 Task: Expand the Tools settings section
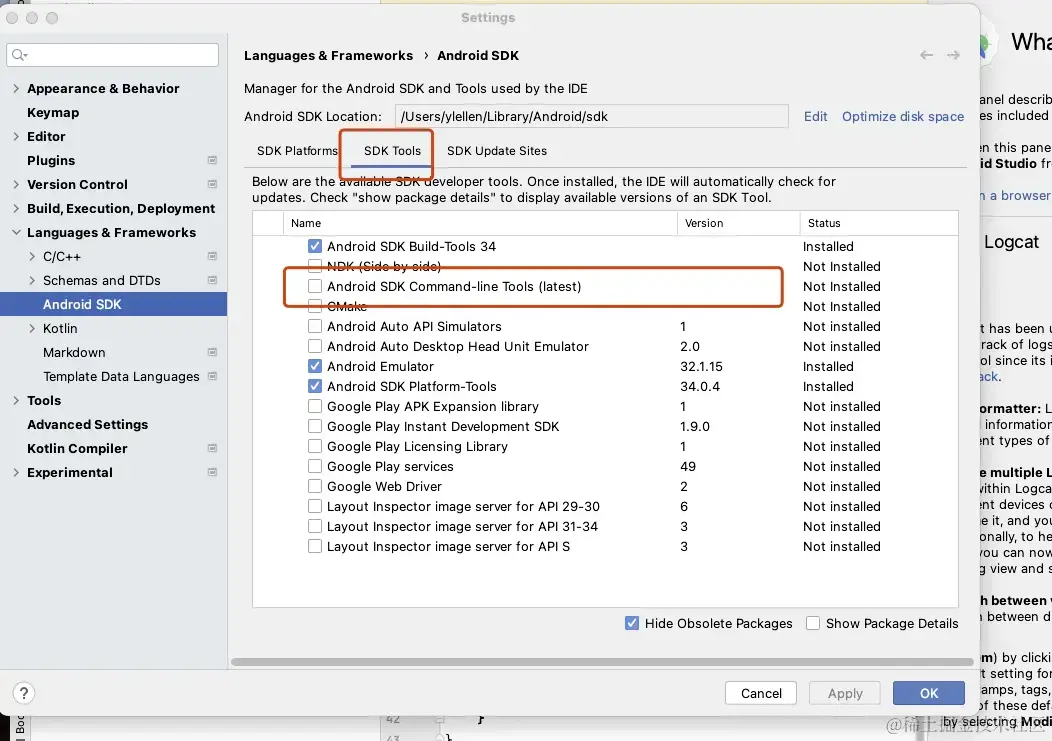16,401
